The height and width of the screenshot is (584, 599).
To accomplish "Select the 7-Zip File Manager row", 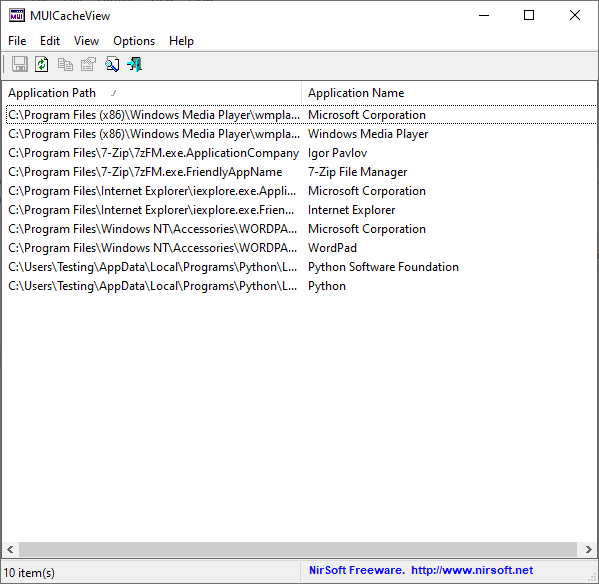I will pos(301,172).
